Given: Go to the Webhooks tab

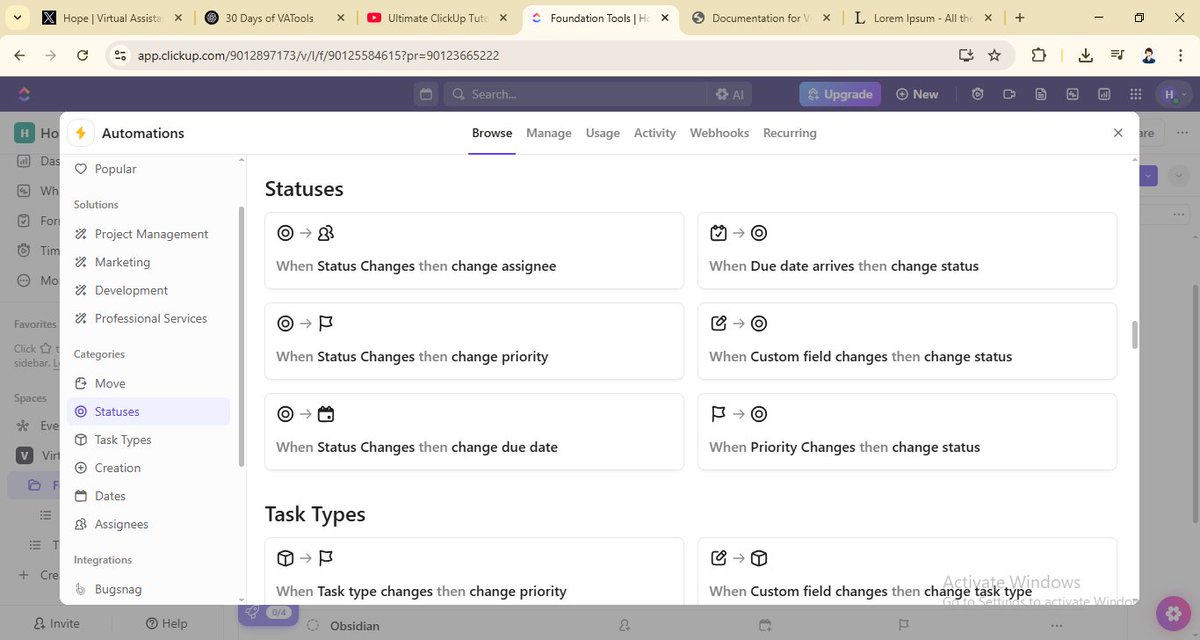Looking at the screenshot, I should click(x=719, y=133).
